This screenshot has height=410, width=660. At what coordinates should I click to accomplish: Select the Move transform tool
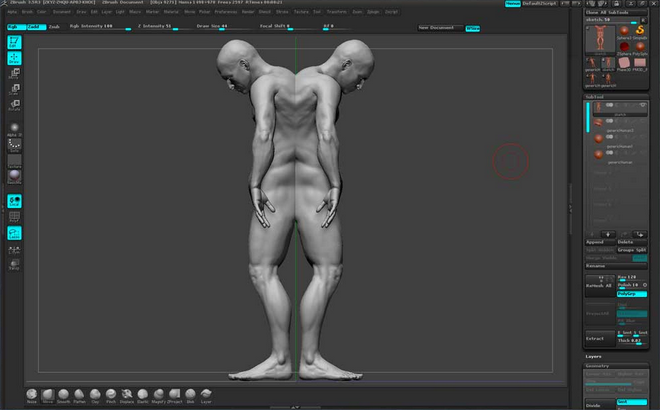(15, 73)
